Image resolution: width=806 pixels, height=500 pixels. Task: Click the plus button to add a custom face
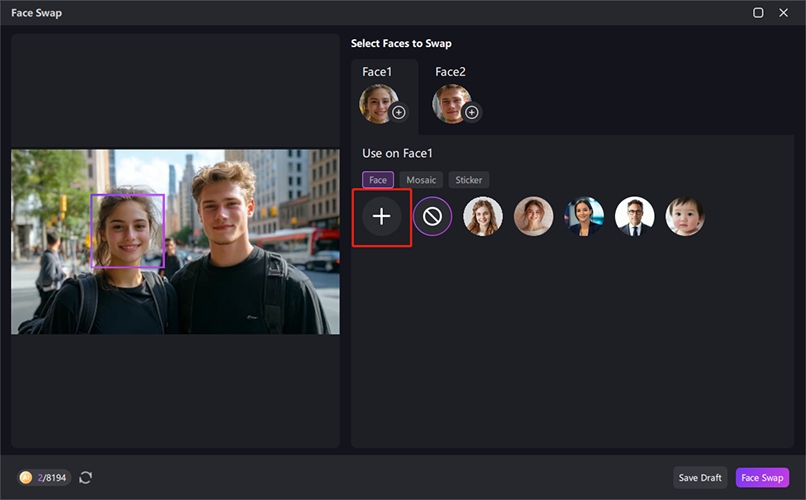click(x=381, y=216)
